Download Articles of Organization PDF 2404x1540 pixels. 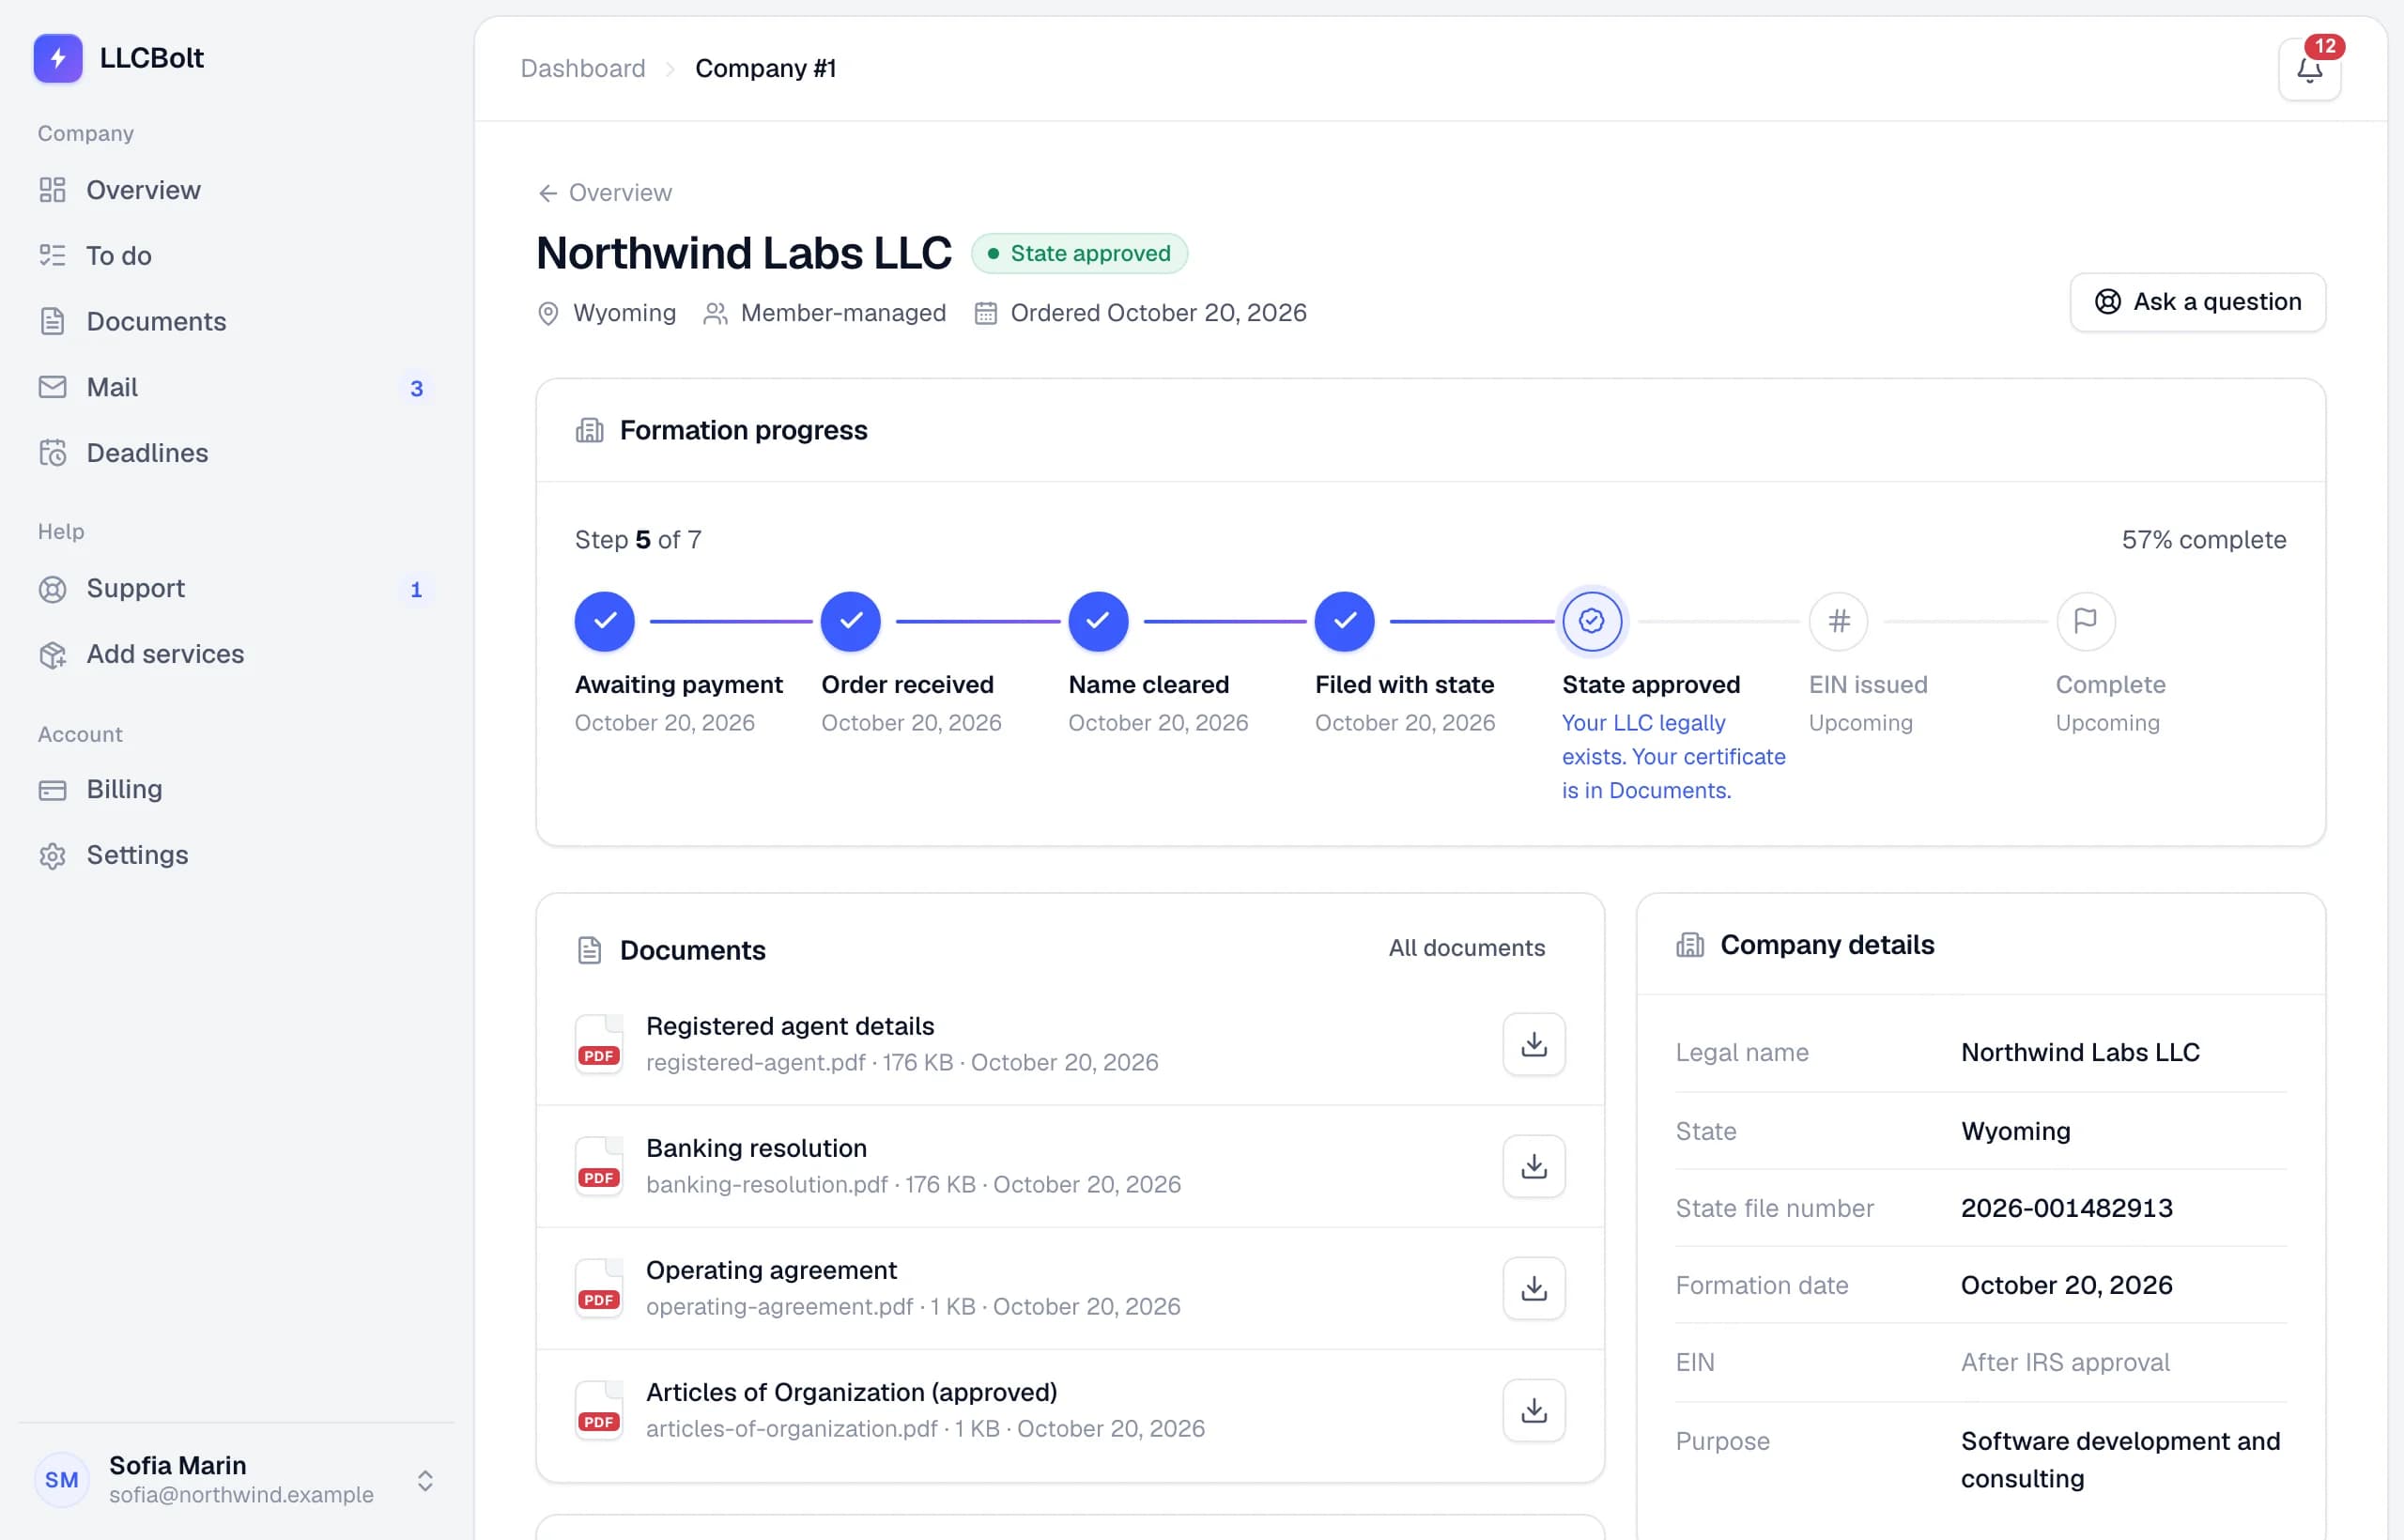(x=1534, y=1410)
